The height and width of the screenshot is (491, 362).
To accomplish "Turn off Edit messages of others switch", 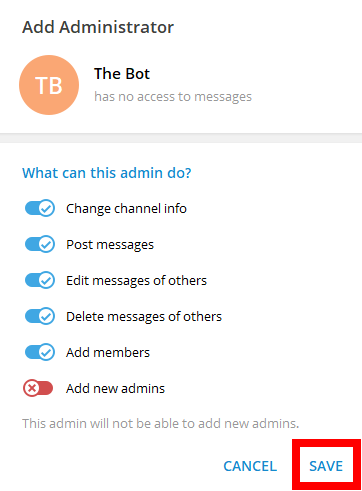I will [x=40, y=280].
